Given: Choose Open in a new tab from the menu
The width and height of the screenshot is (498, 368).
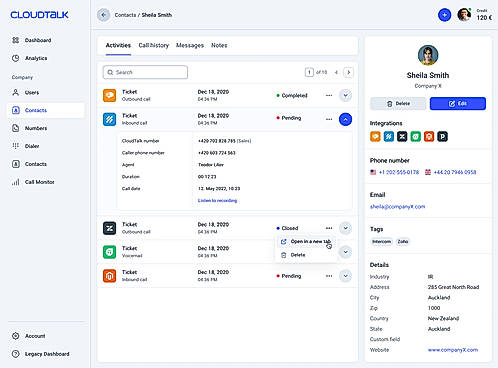Looking at the screenshot, I should tap(306, 241).
